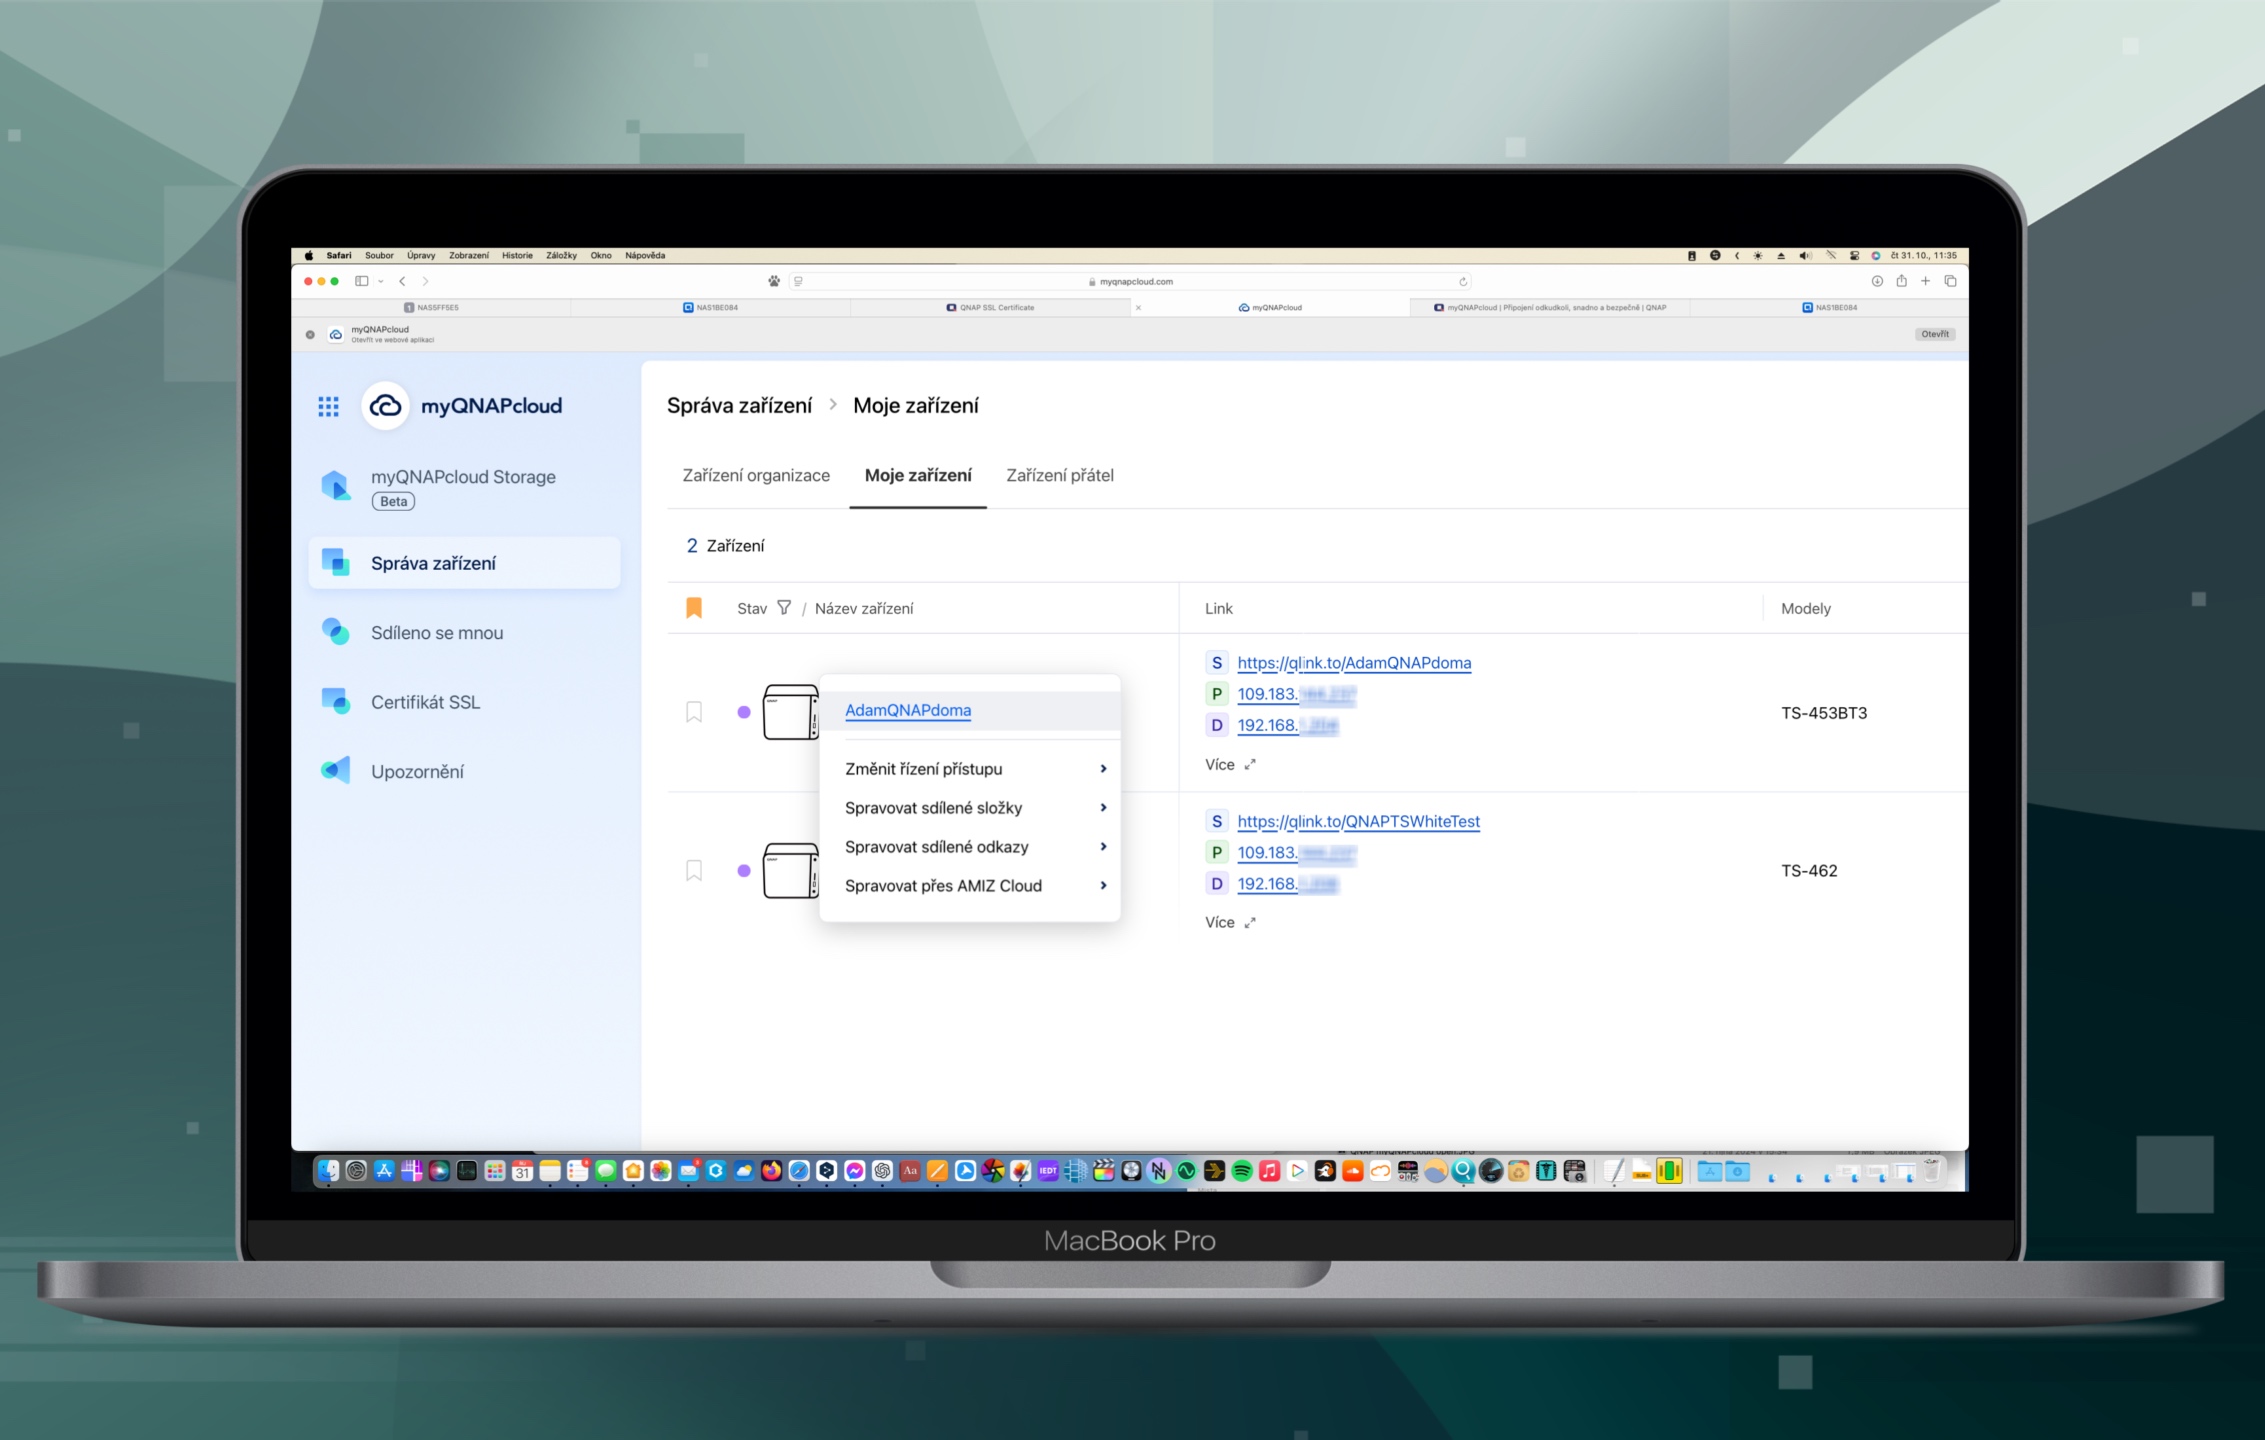2265x1440 pixels.
Task: Click the orange bookmark header icon
Action: tap(694, 608)
